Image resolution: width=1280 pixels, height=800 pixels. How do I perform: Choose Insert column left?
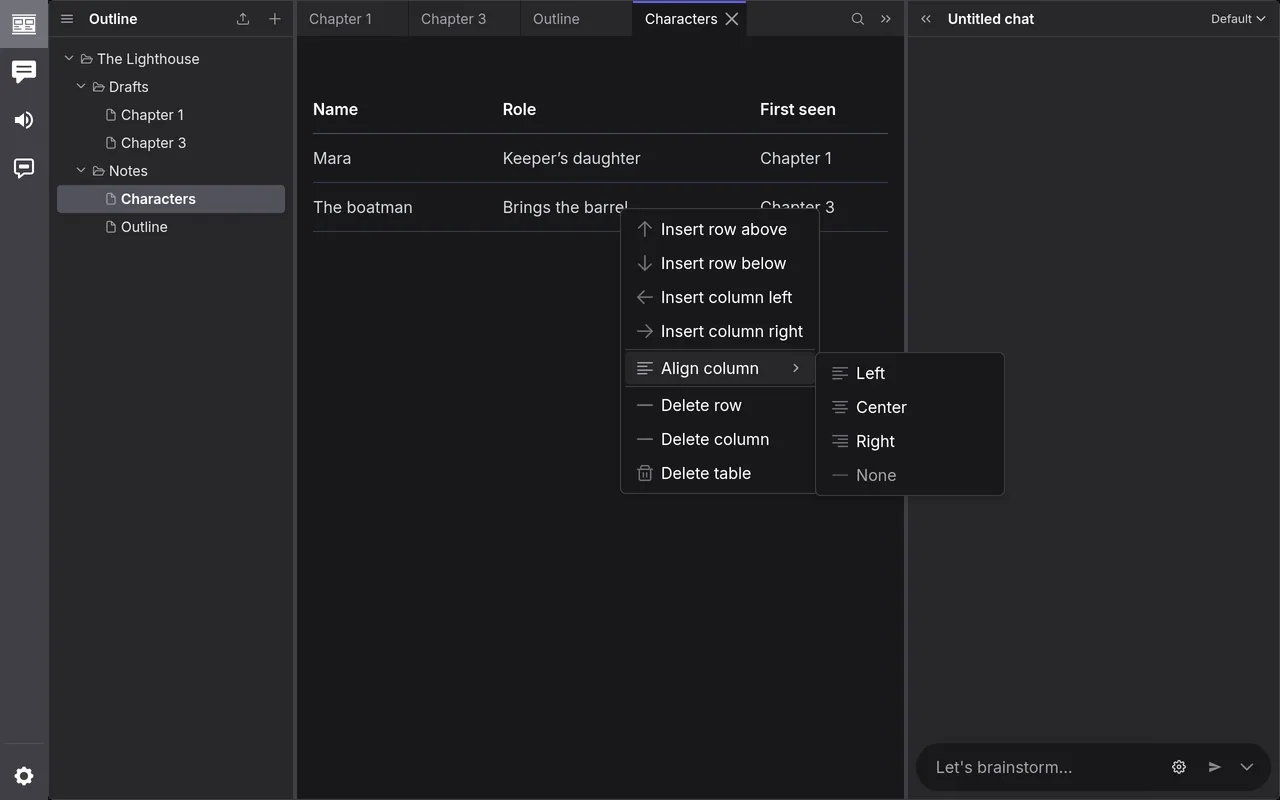coord(720,297)
